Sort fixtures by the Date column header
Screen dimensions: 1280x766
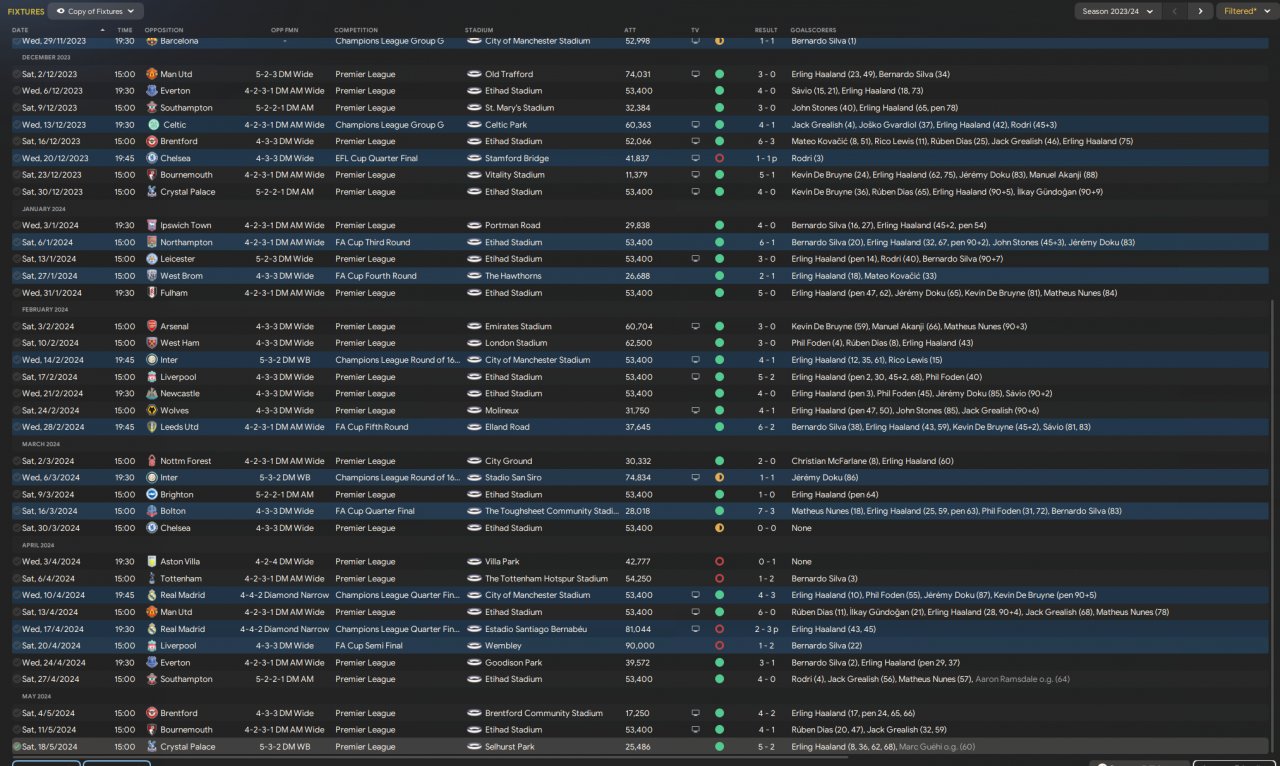coord(20,30)
